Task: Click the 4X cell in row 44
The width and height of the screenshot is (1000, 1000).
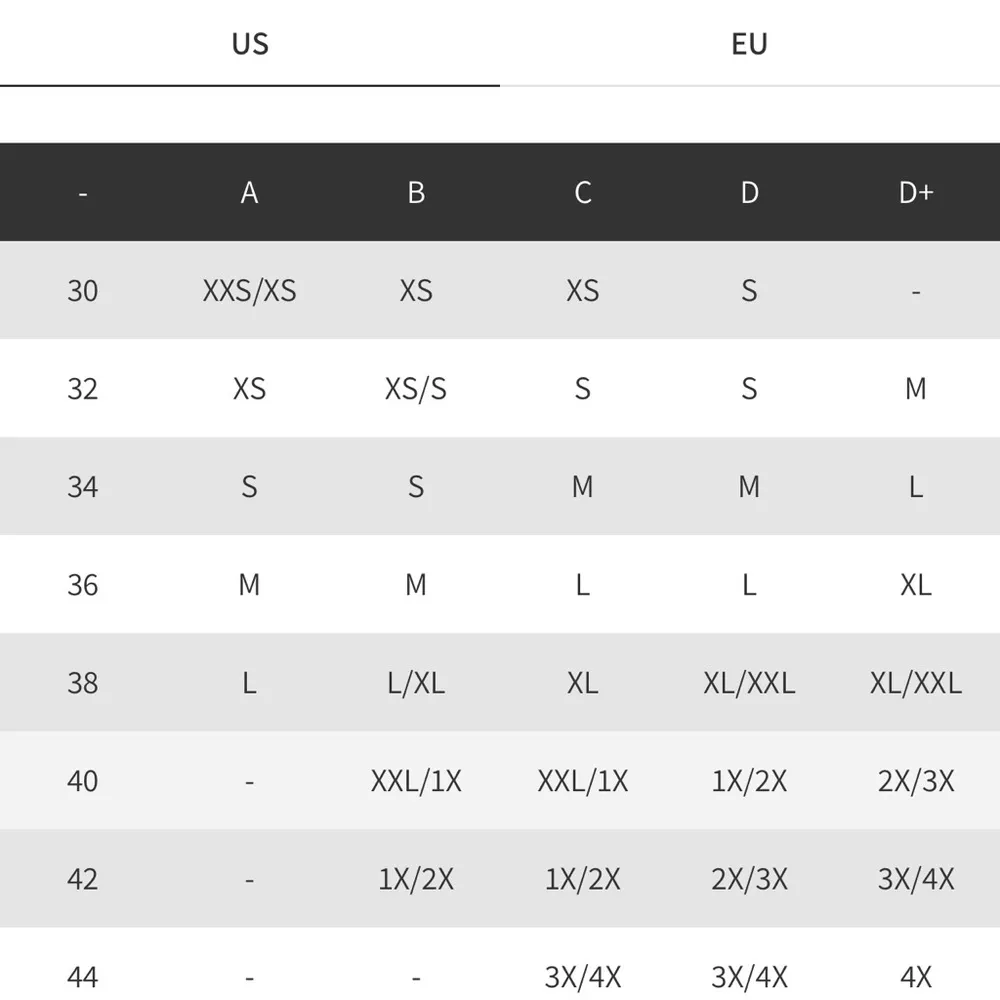Action: tap(916, 976)
